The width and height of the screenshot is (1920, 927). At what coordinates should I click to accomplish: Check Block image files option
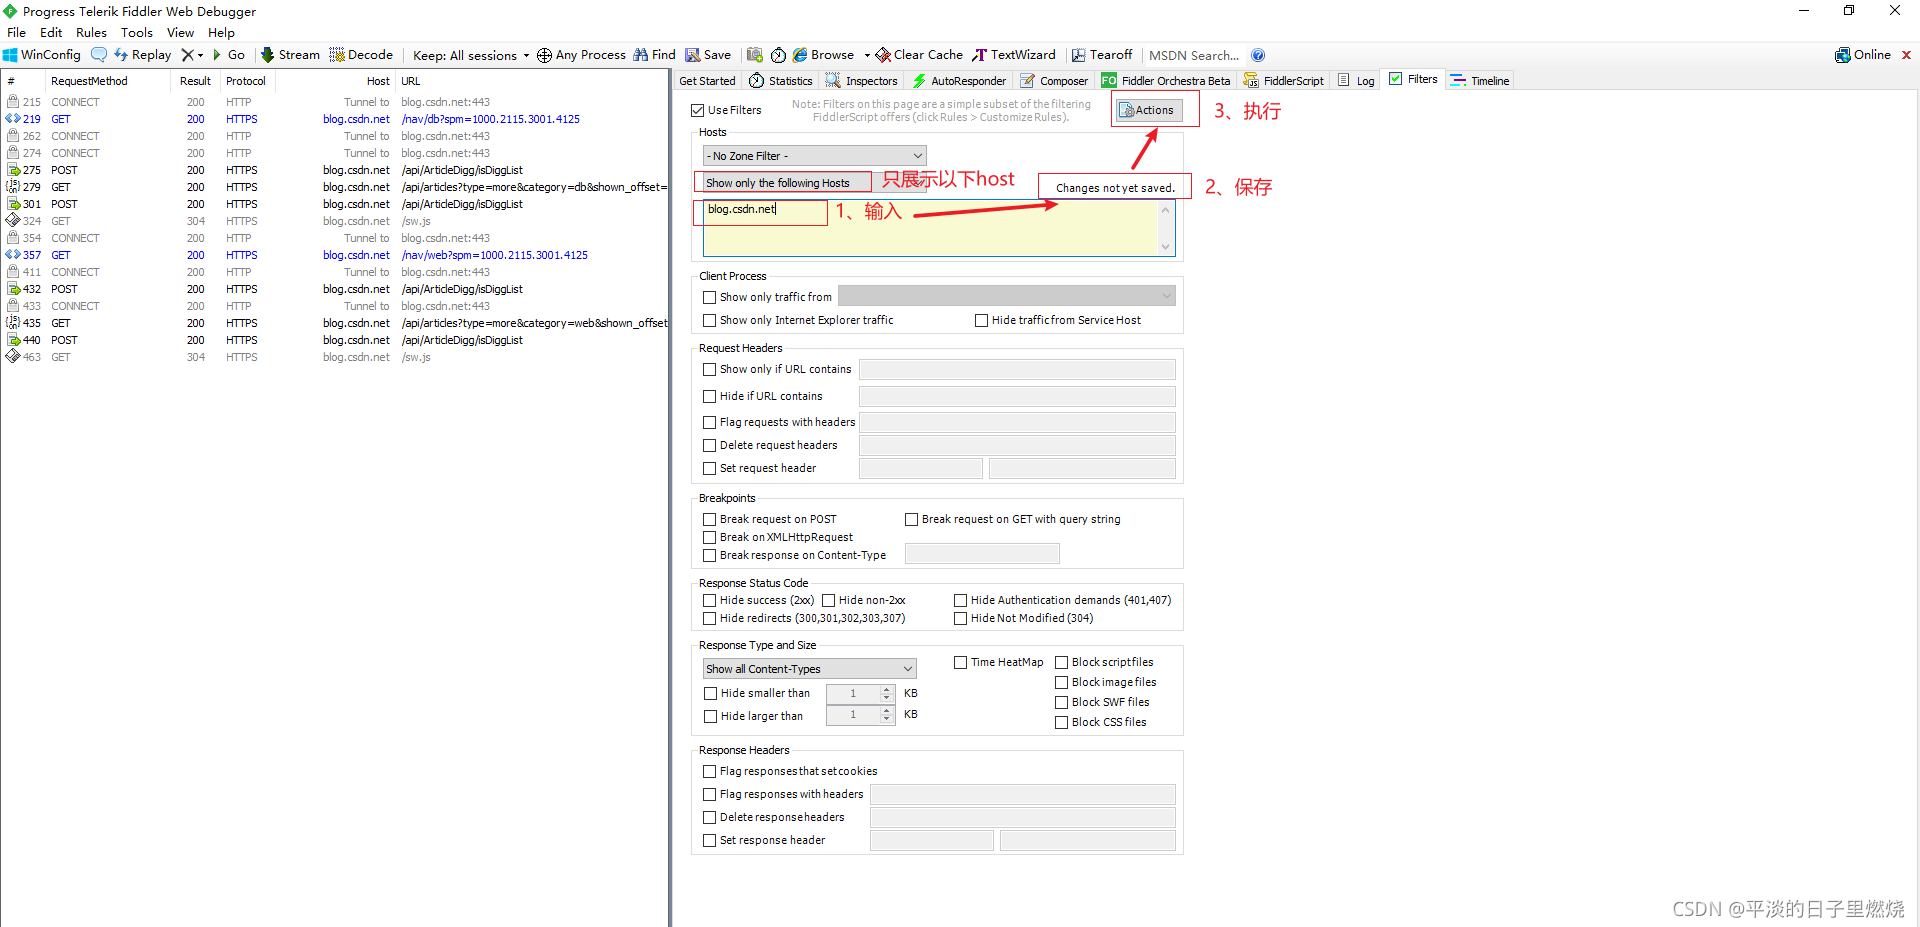click(1061, 682)
